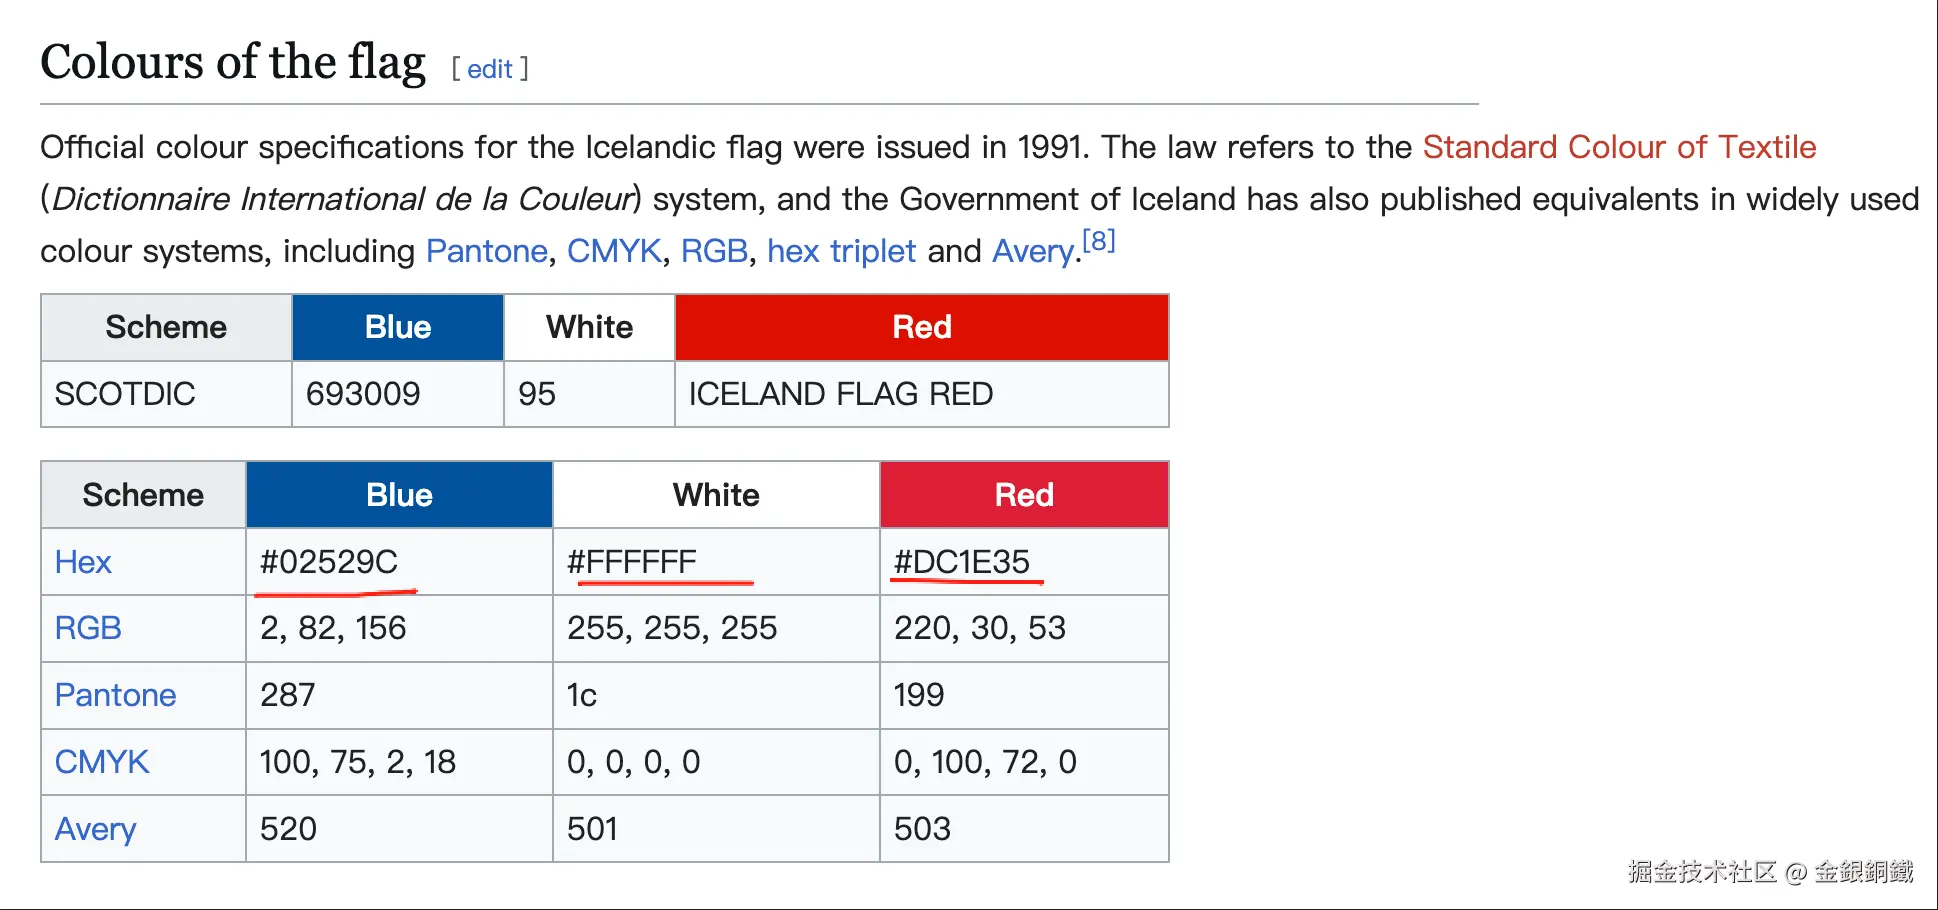Click the ICELAND FLAG RED cell

(922, 394)
